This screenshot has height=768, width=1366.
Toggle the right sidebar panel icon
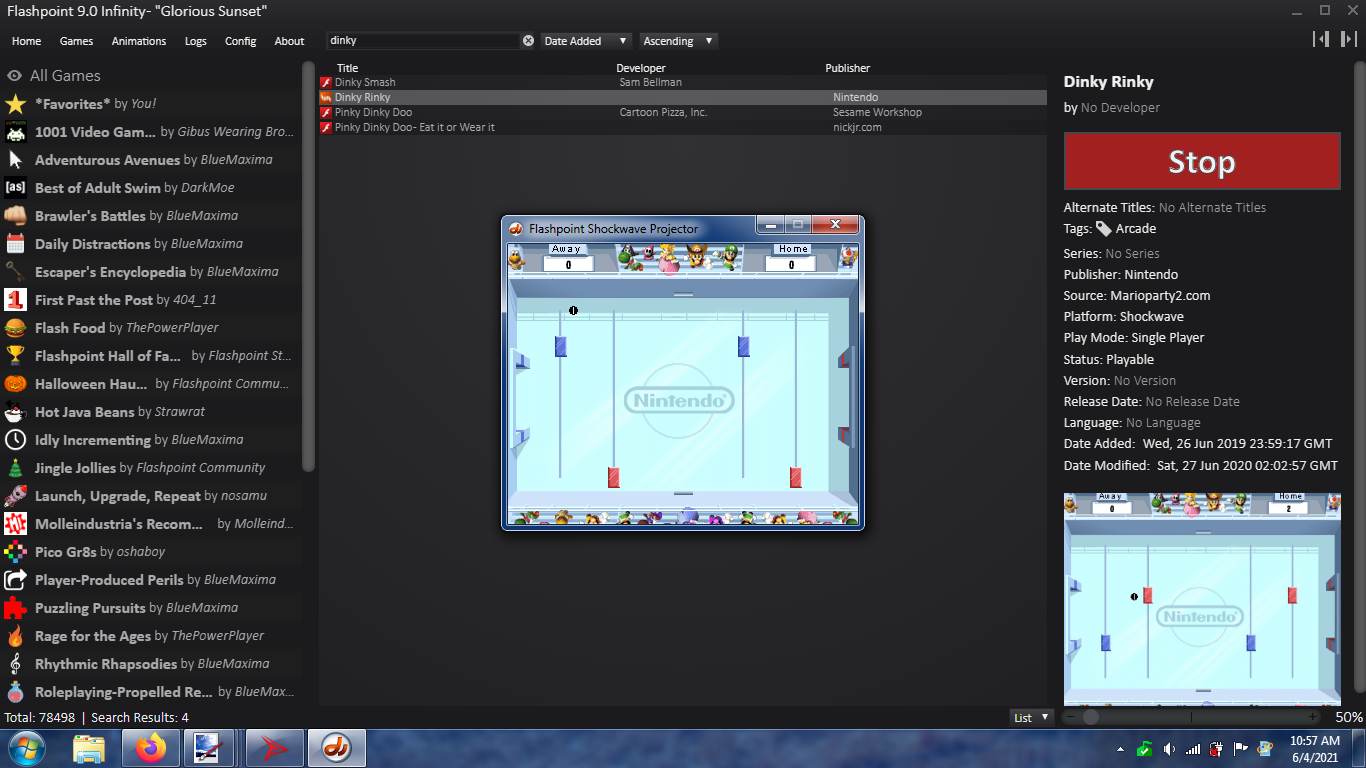pyautogui.click(x=1348, y=39)
